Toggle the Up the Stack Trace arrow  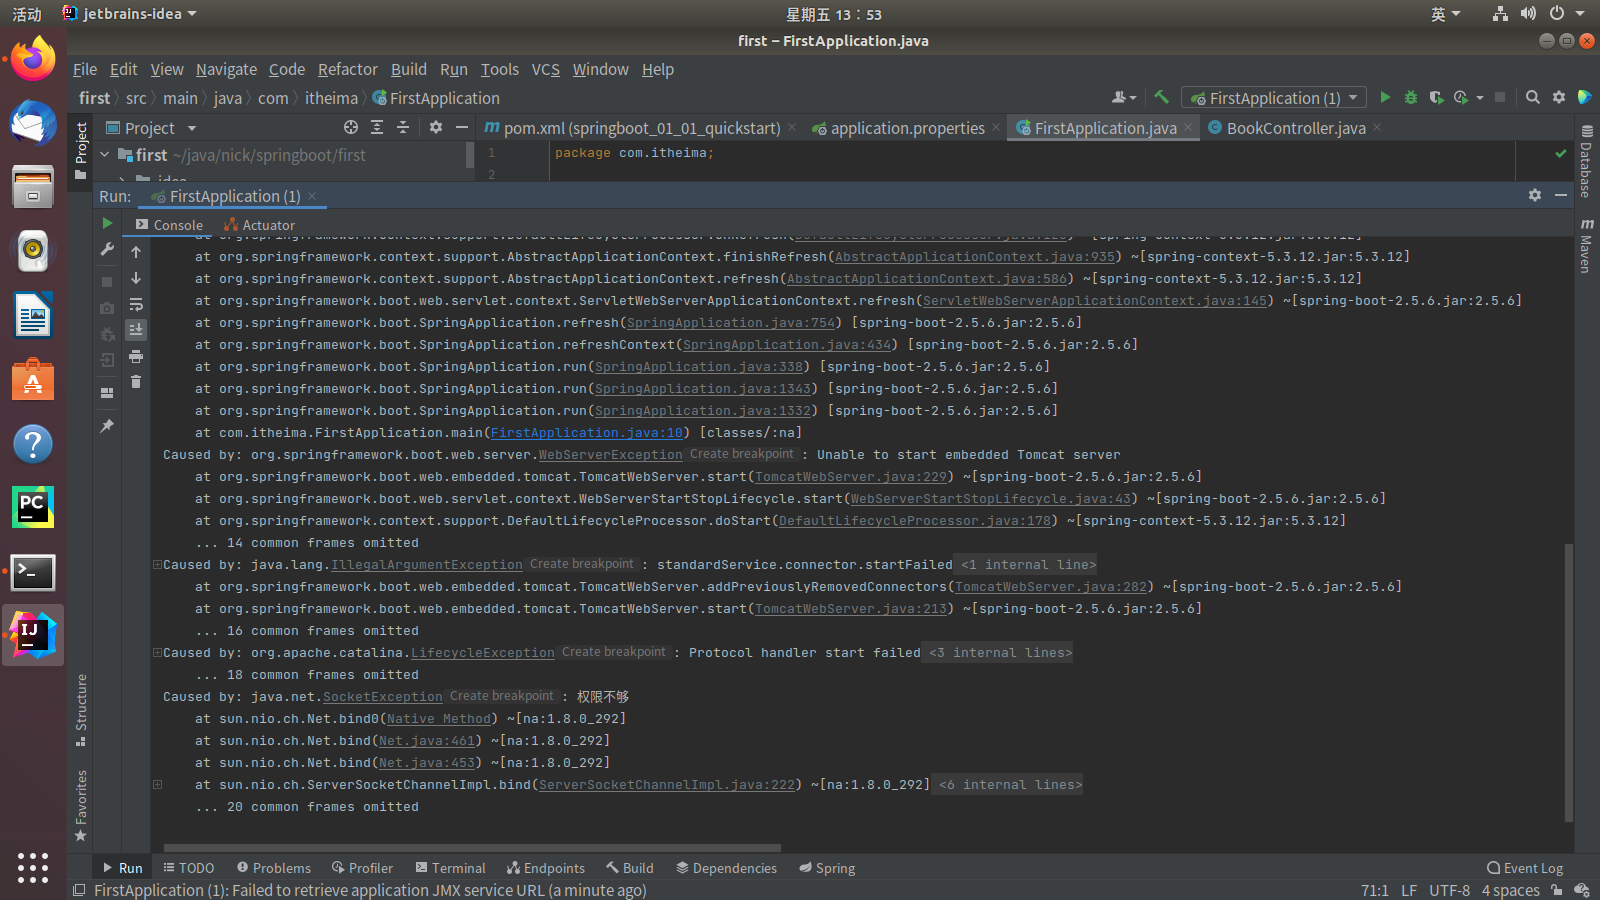pyautogui.click(x=137, y=252)
